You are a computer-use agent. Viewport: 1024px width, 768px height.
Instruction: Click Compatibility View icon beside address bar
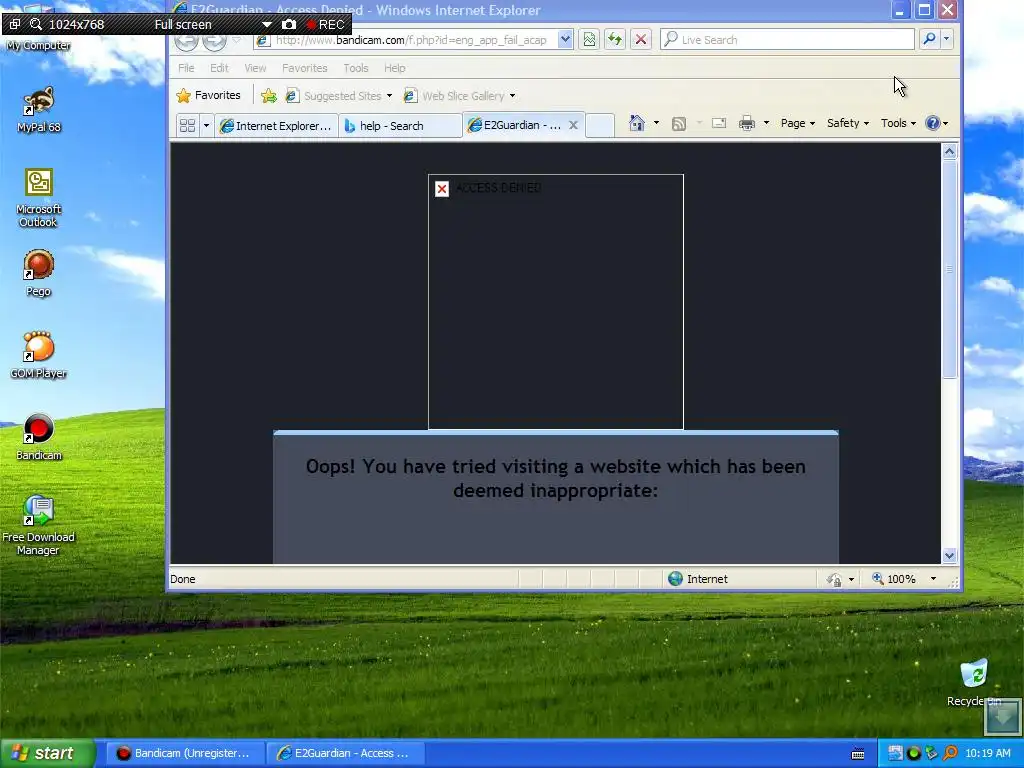coord(589,40)
